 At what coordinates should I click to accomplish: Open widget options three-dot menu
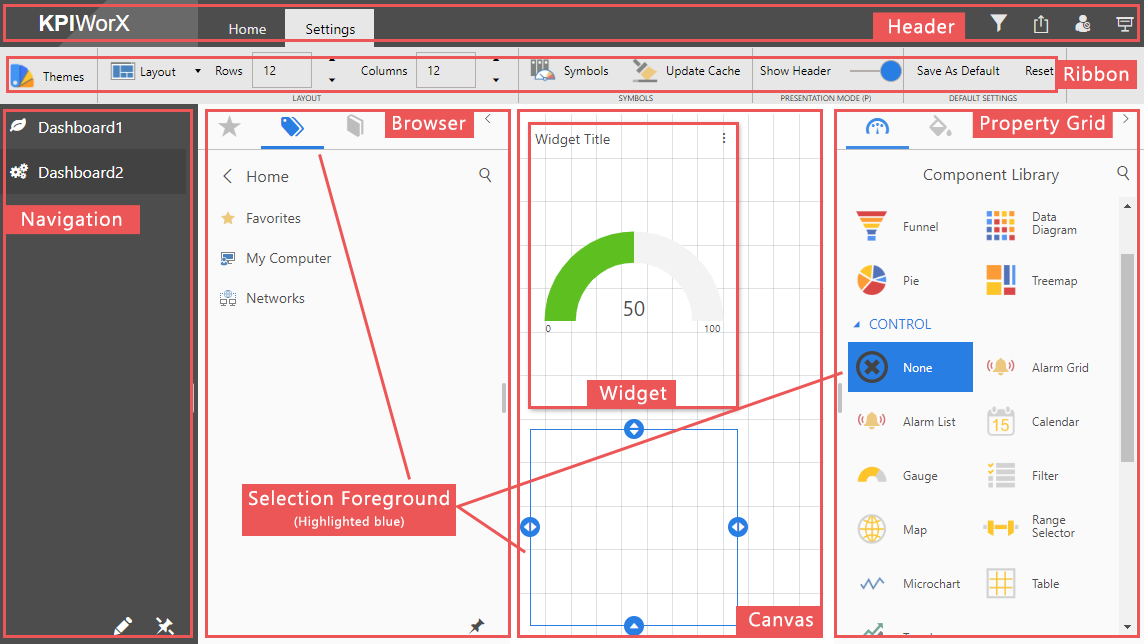coord(724,139)
